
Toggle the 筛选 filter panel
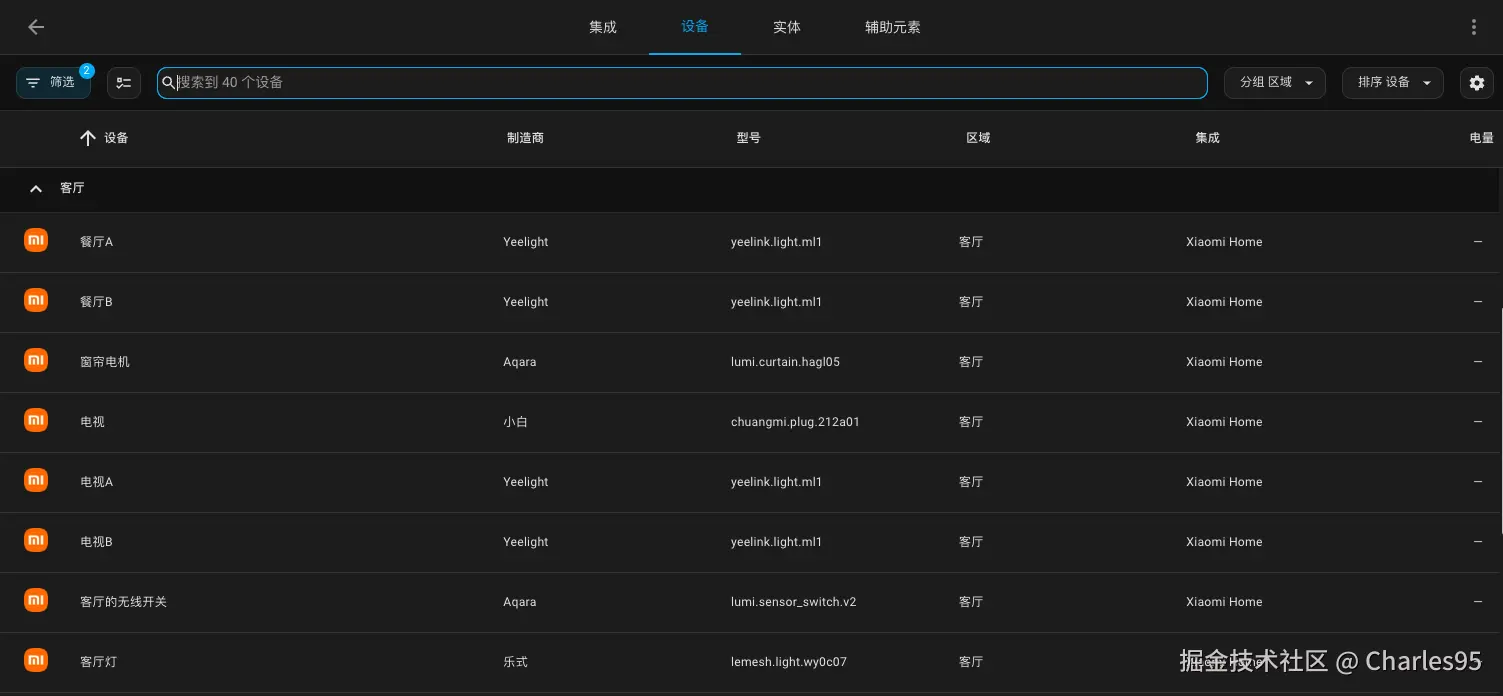(53, 82)
